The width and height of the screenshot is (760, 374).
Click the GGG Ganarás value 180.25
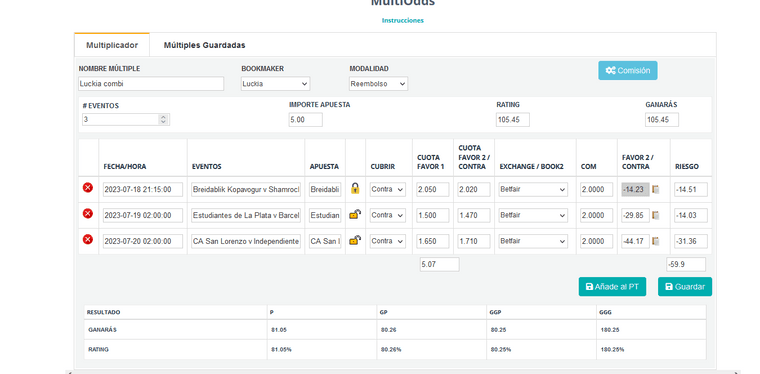tap(610, 329)
